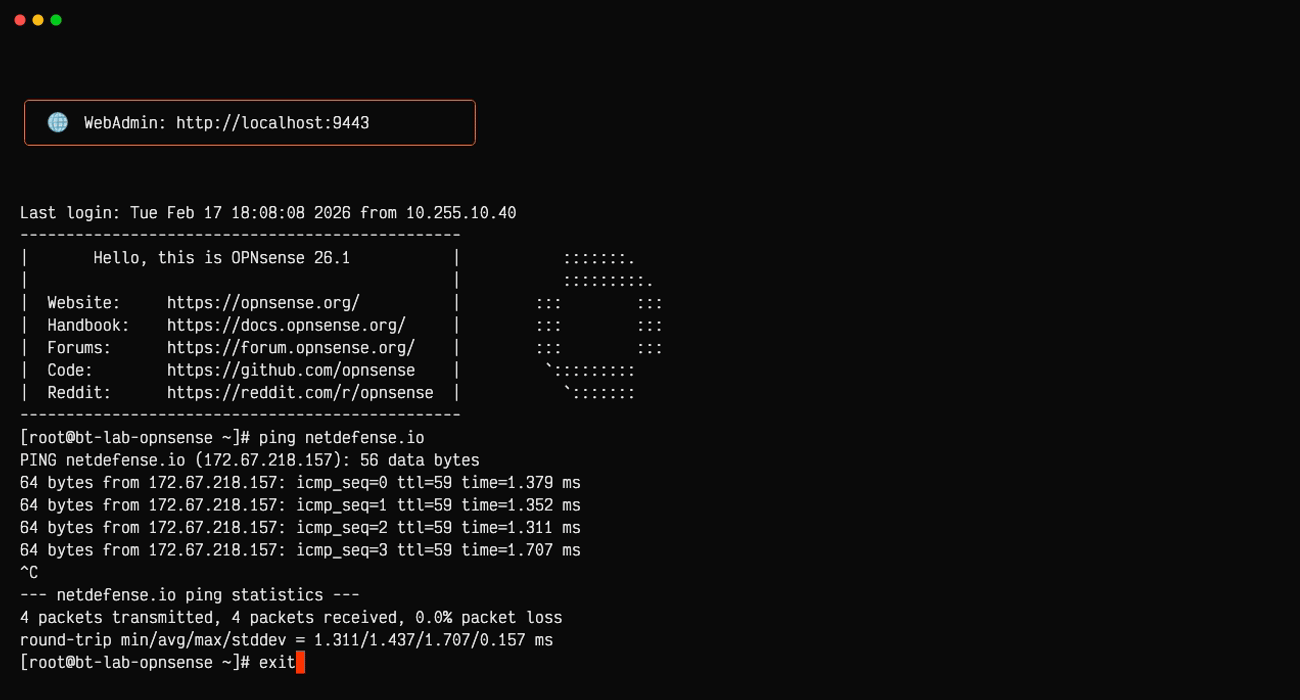This screenshot has width=1300, height=700.
Task: Open the OPNsense GitHub code link
Action: tap(290, 370)
